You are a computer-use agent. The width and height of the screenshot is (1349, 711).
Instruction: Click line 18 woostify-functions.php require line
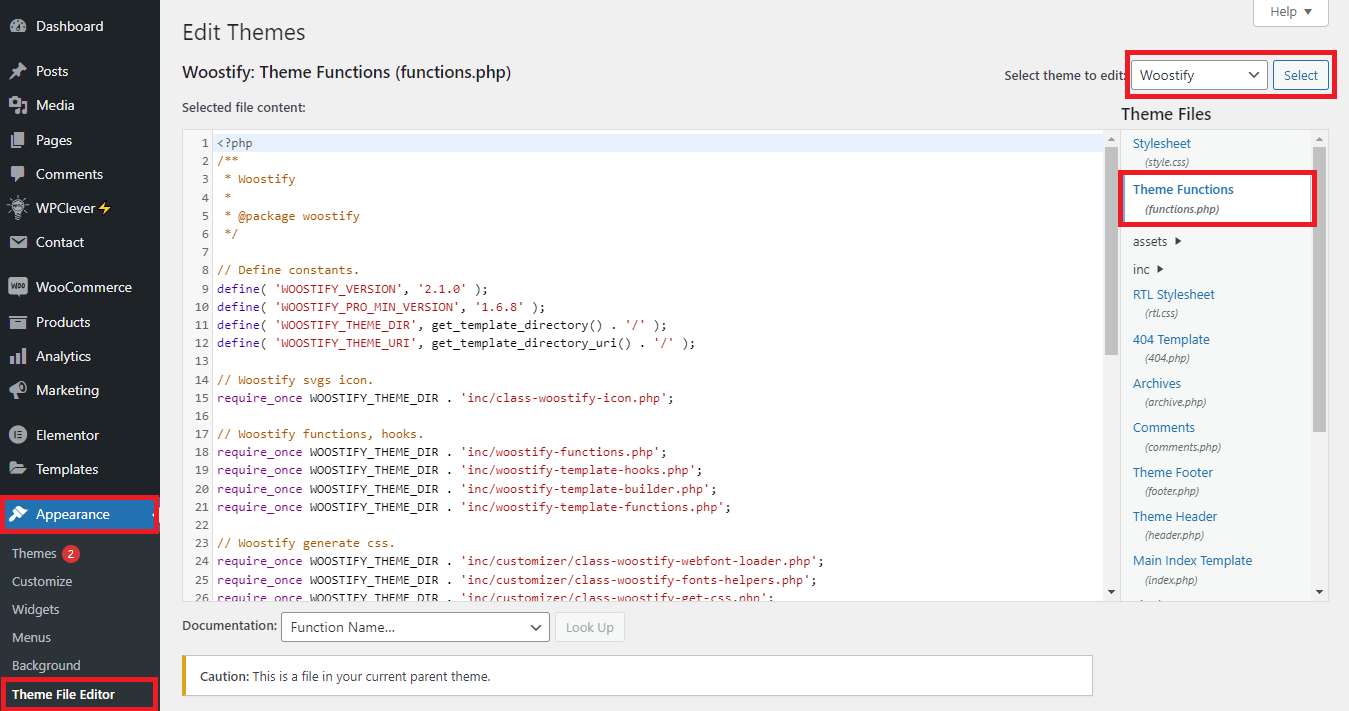[x=441, y=452]
